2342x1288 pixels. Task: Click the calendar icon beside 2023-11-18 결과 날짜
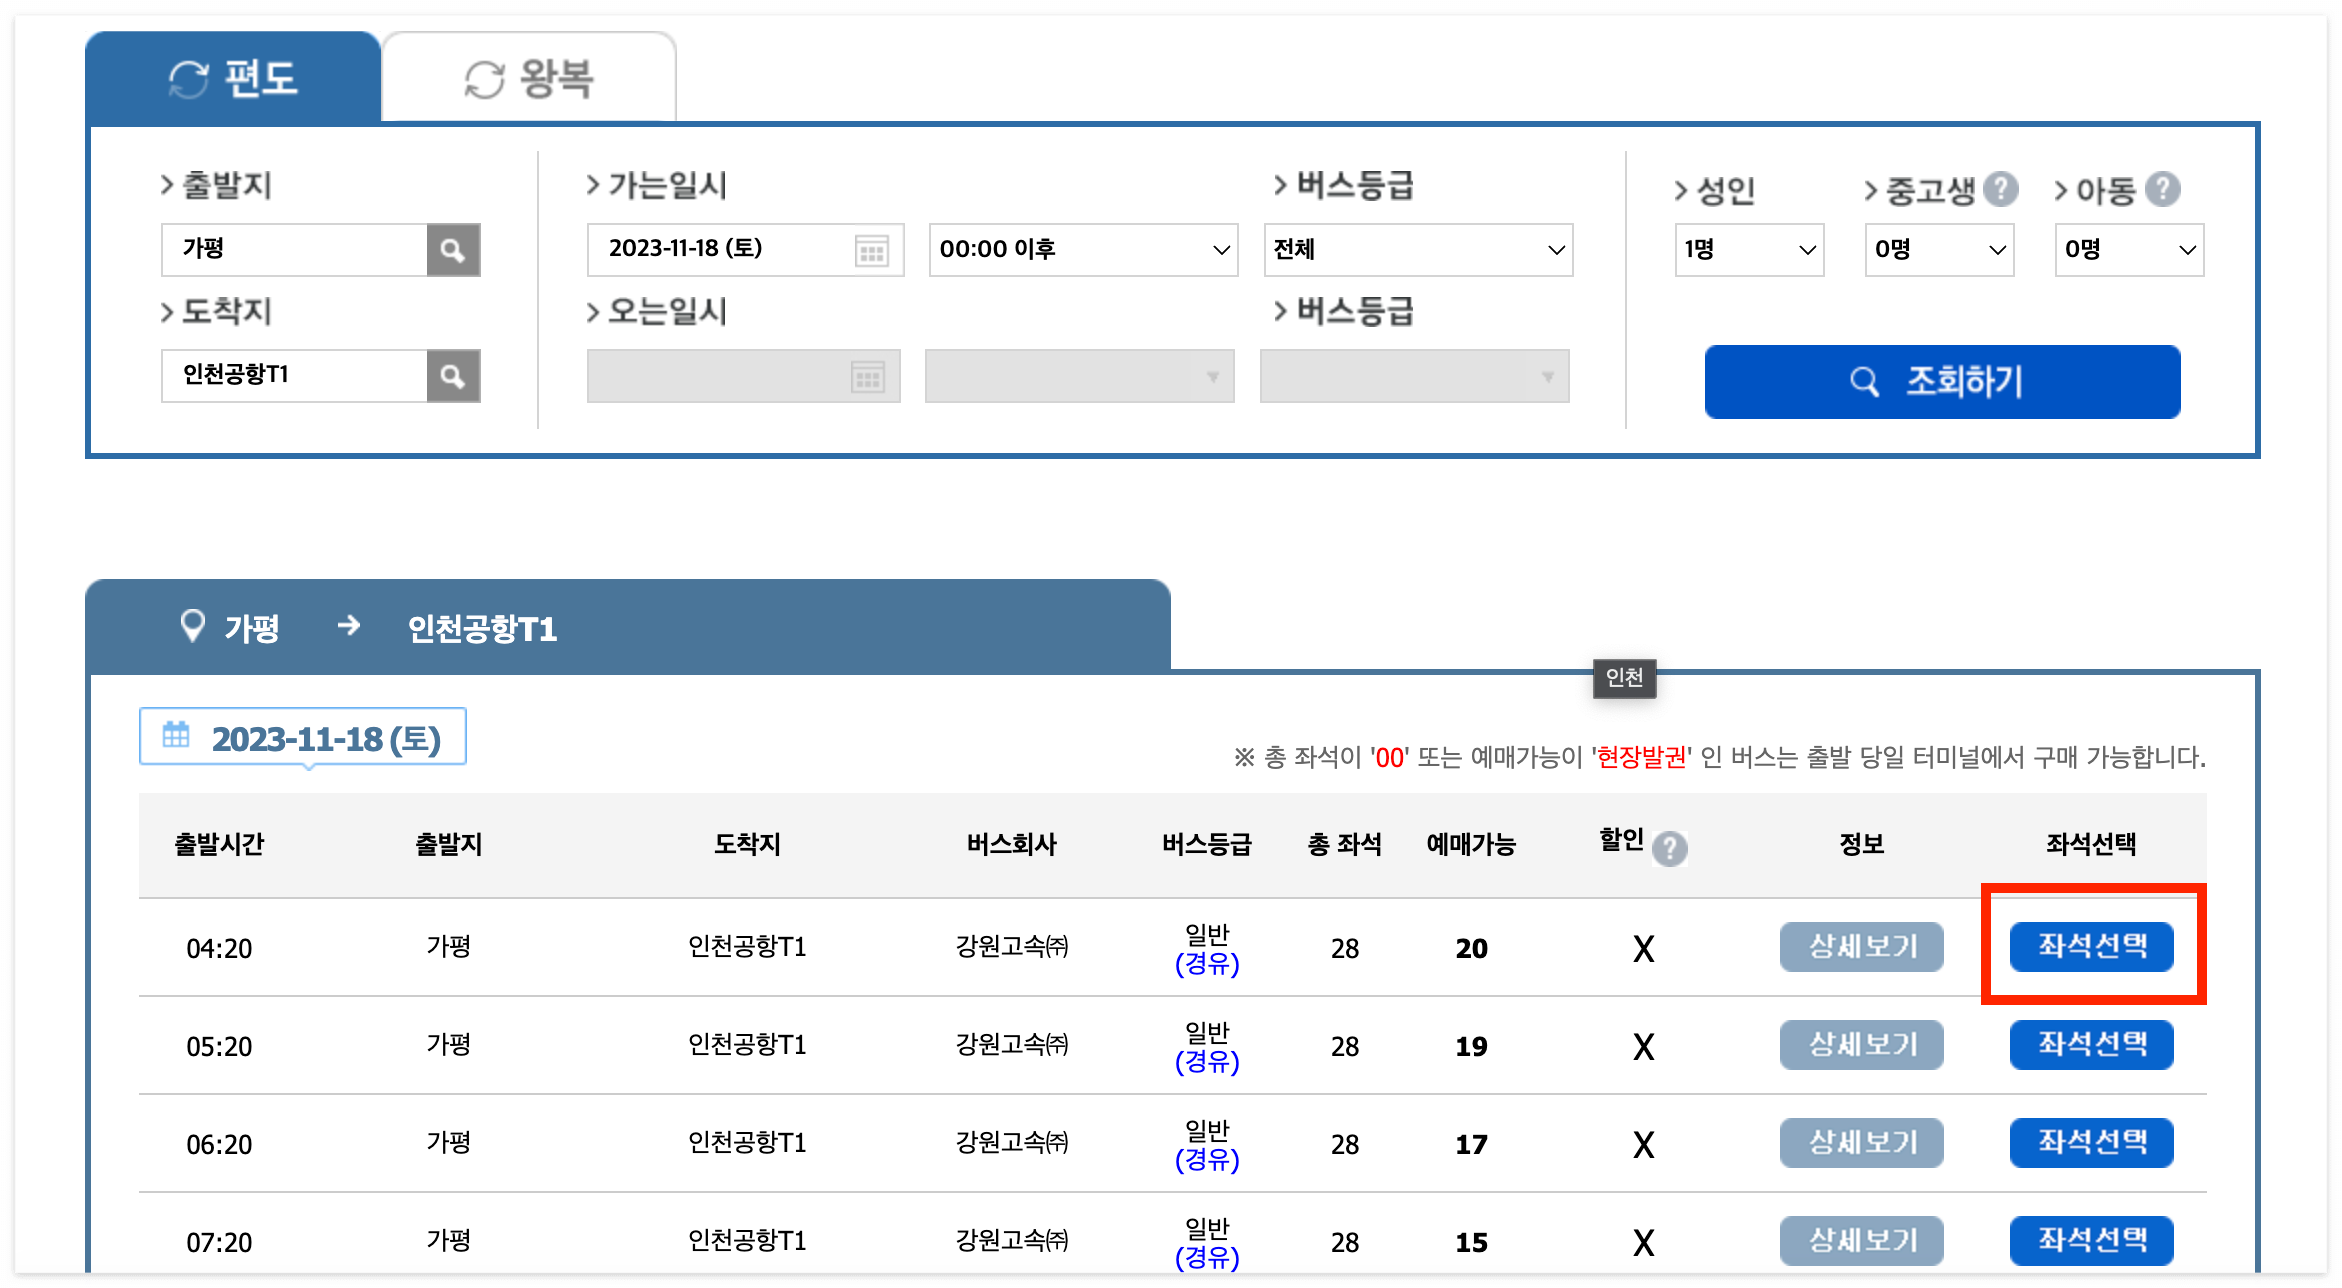pyautogui.click(x=177, y=737)
